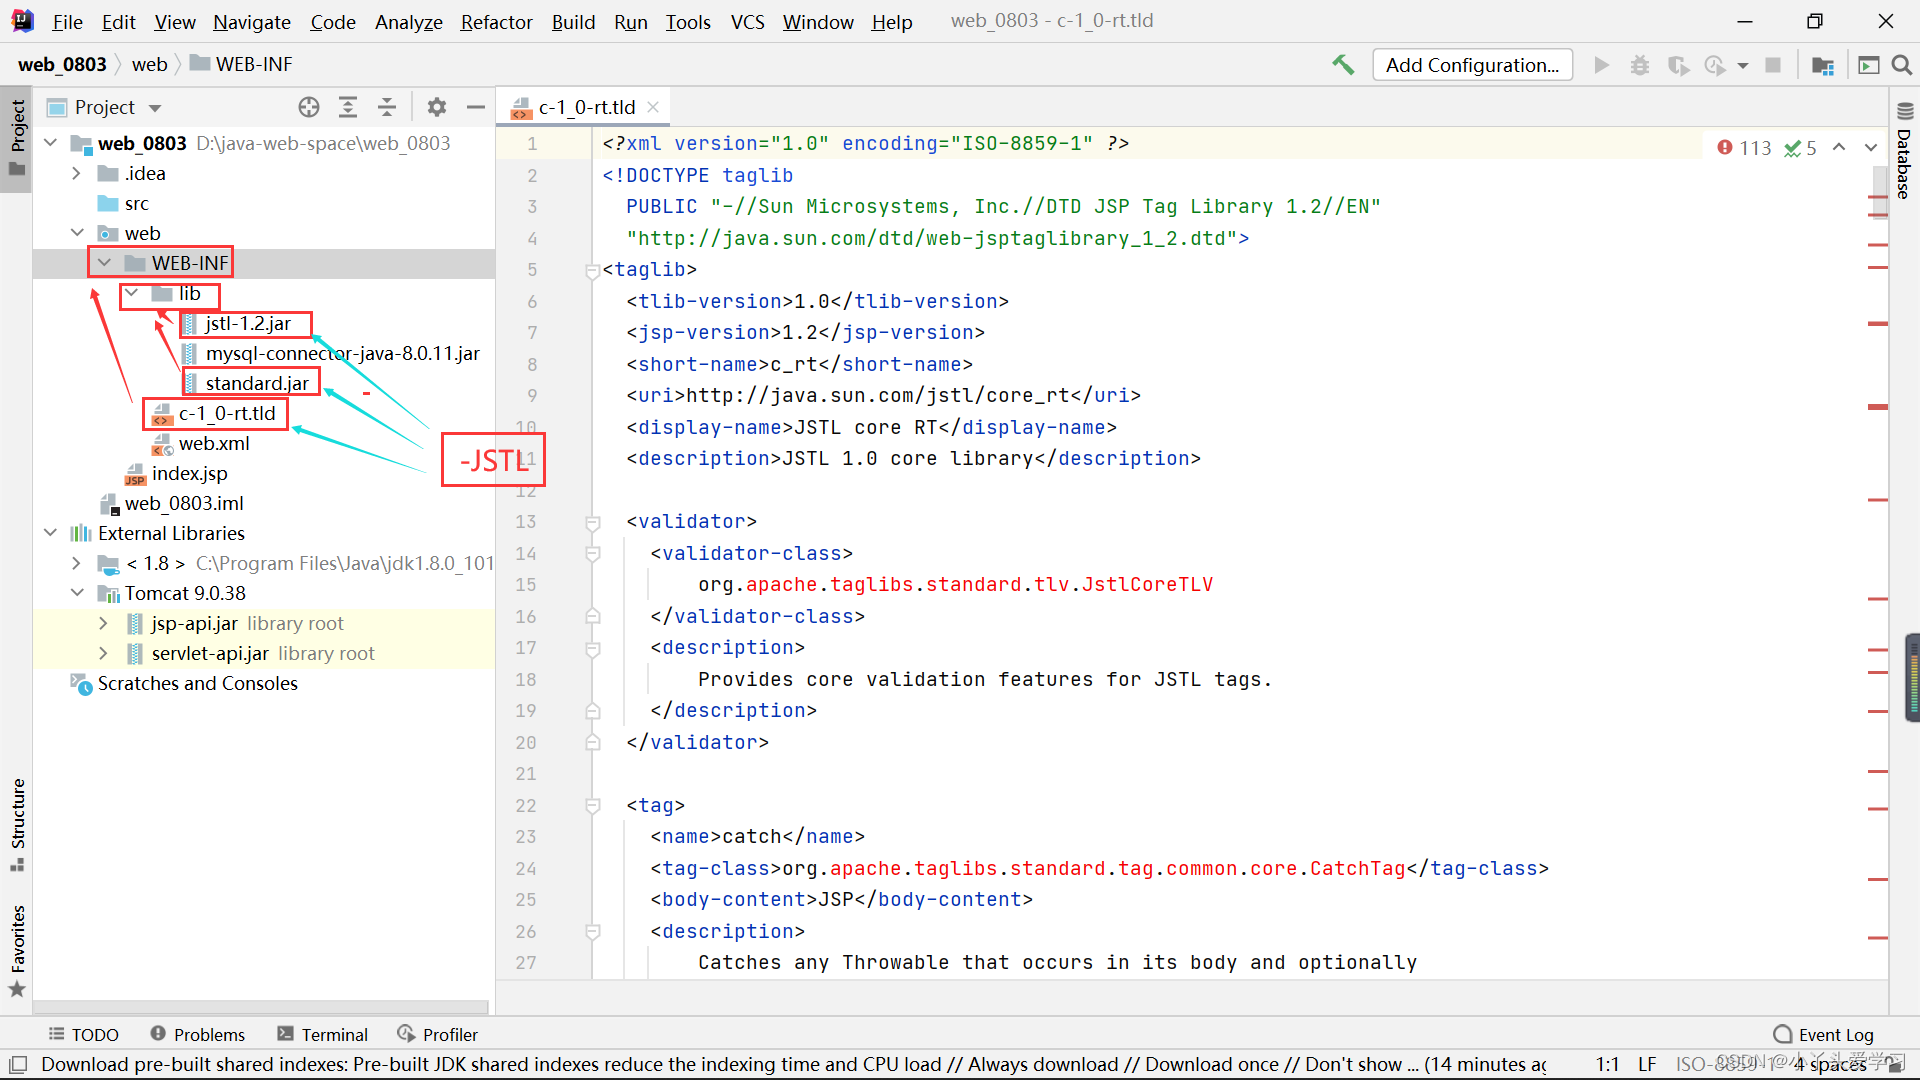Open the Event Log

tap(1824, 1034)
